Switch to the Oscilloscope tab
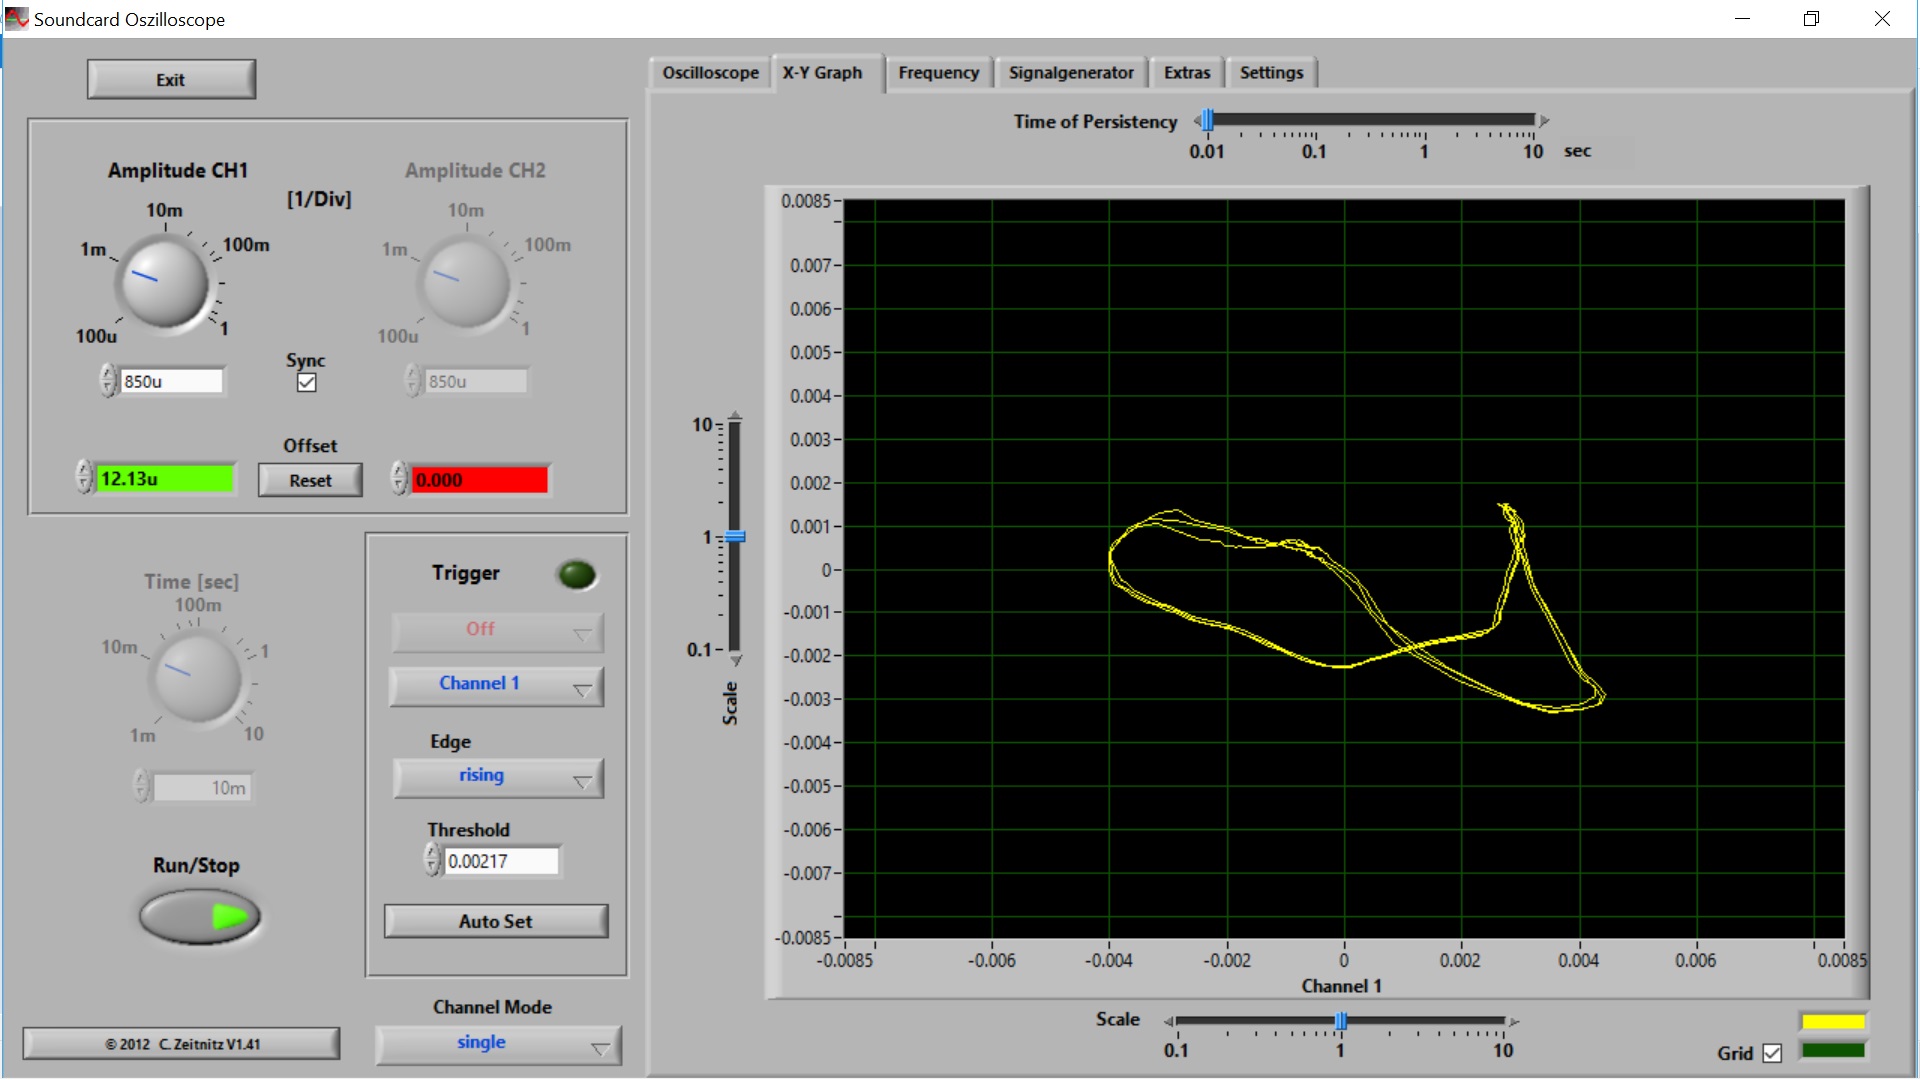Screen dimensions: 1920x1080 (710, 73)
